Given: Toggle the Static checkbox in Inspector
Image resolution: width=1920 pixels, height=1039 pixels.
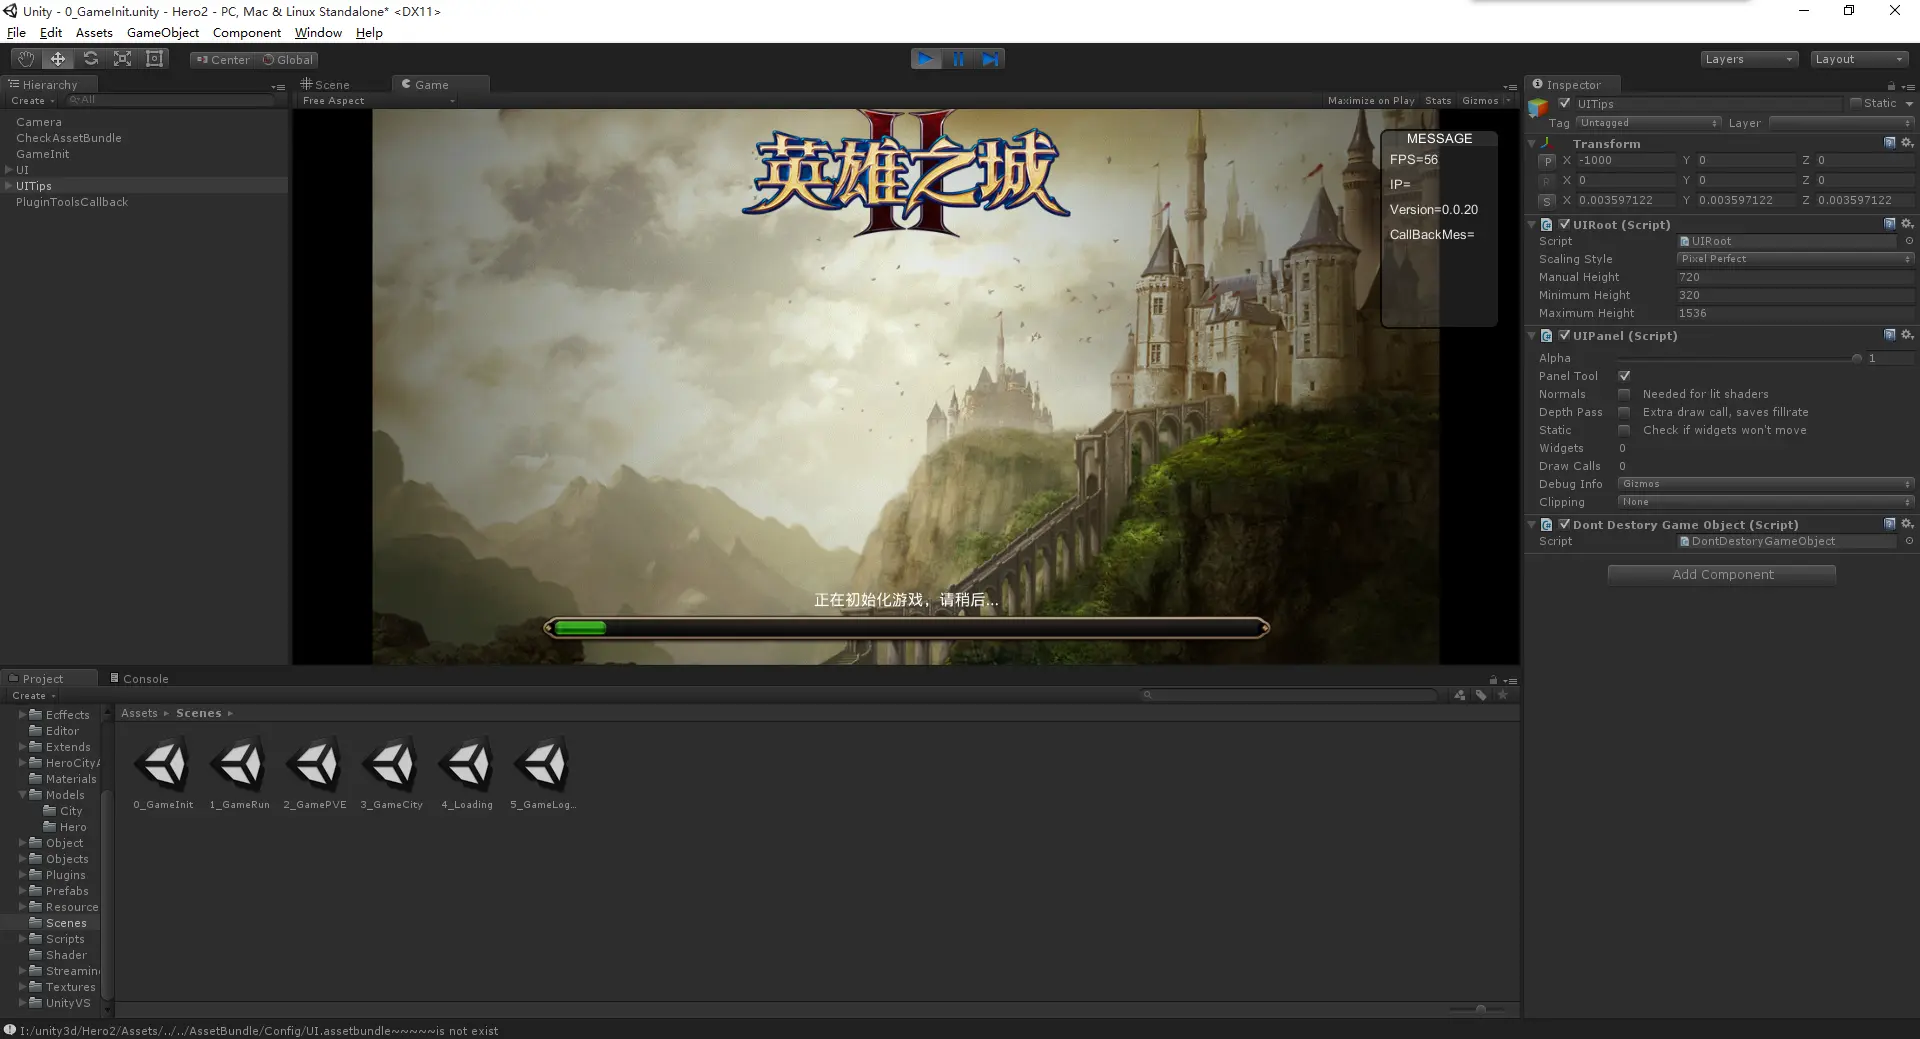Looking at the screenshot, I should tap(1856, 103).
